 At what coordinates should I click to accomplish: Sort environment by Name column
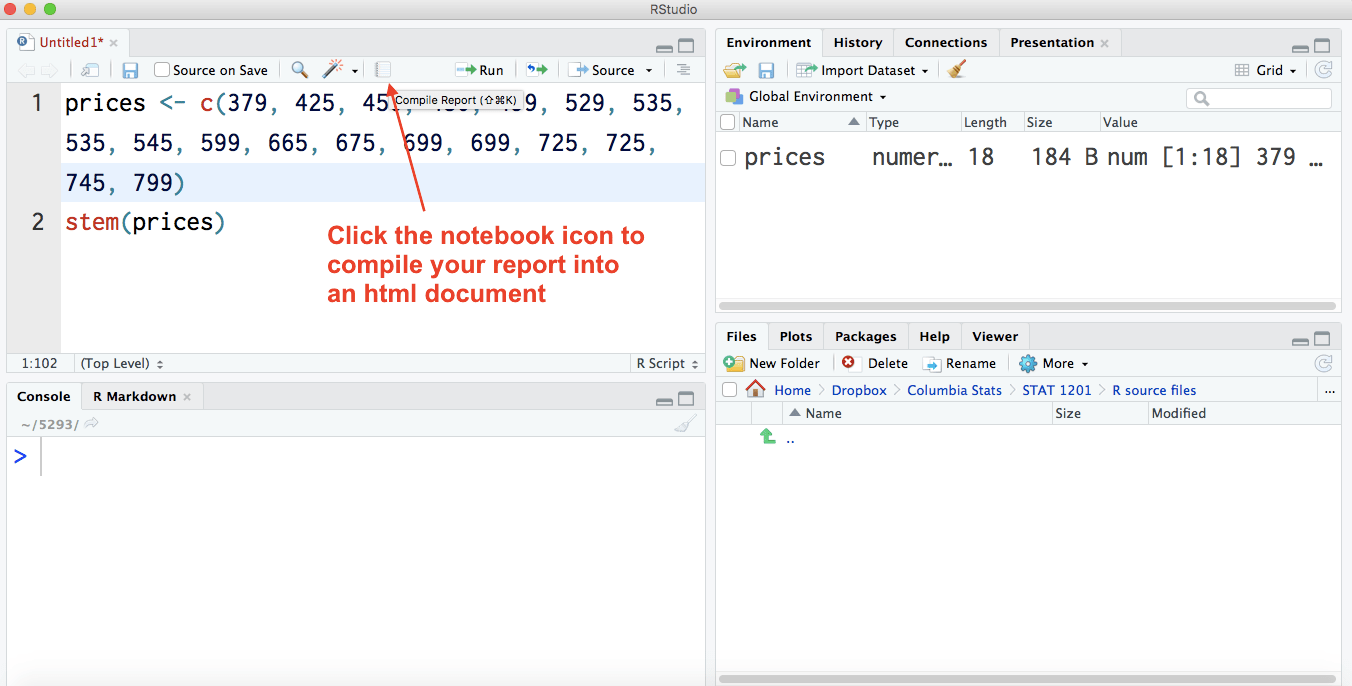tap(801, 122)
